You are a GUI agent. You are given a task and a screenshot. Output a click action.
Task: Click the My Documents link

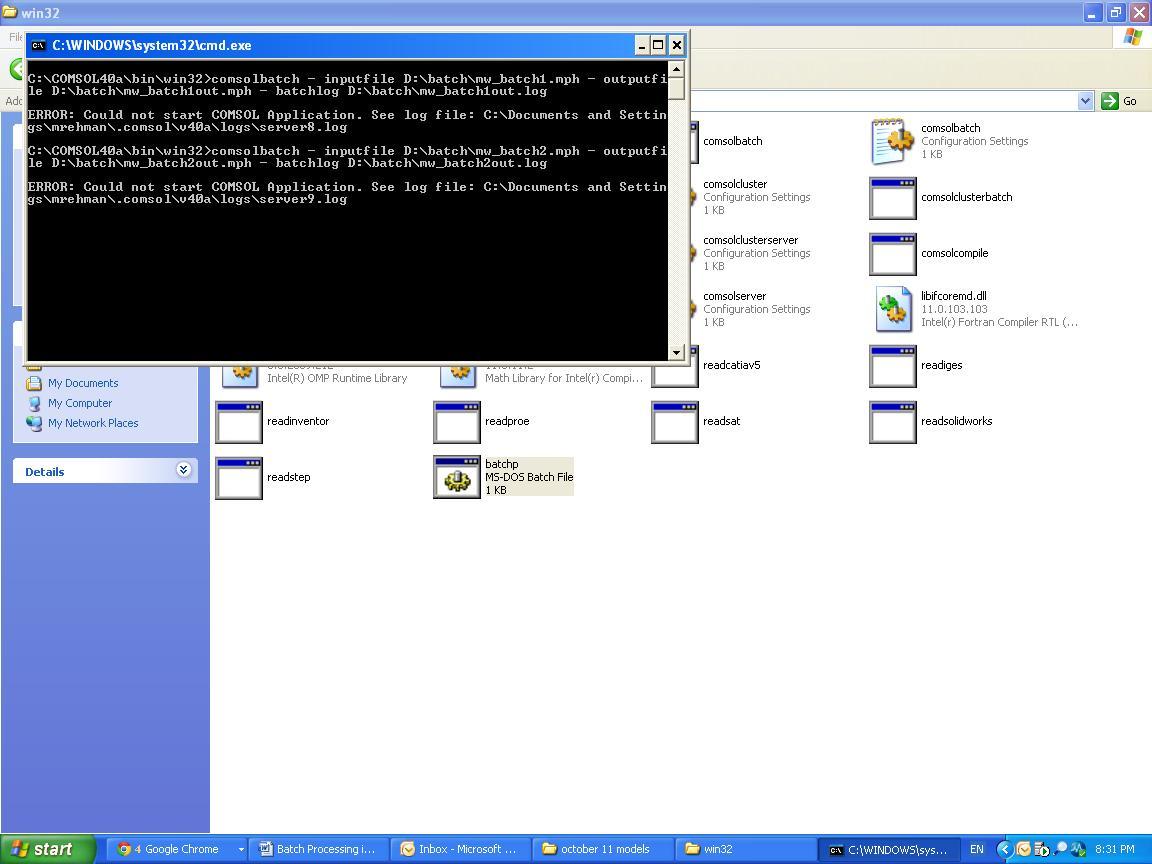(x=83, y=383)
